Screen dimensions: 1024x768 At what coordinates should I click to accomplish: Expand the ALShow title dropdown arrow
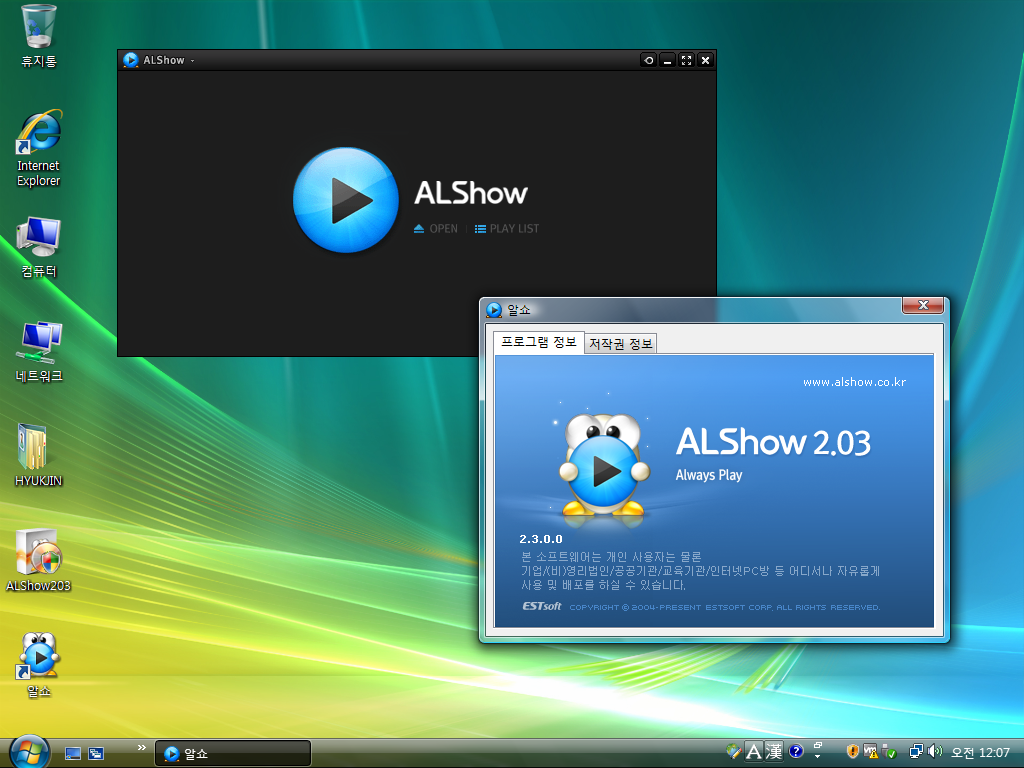click(x=192, y=61)
